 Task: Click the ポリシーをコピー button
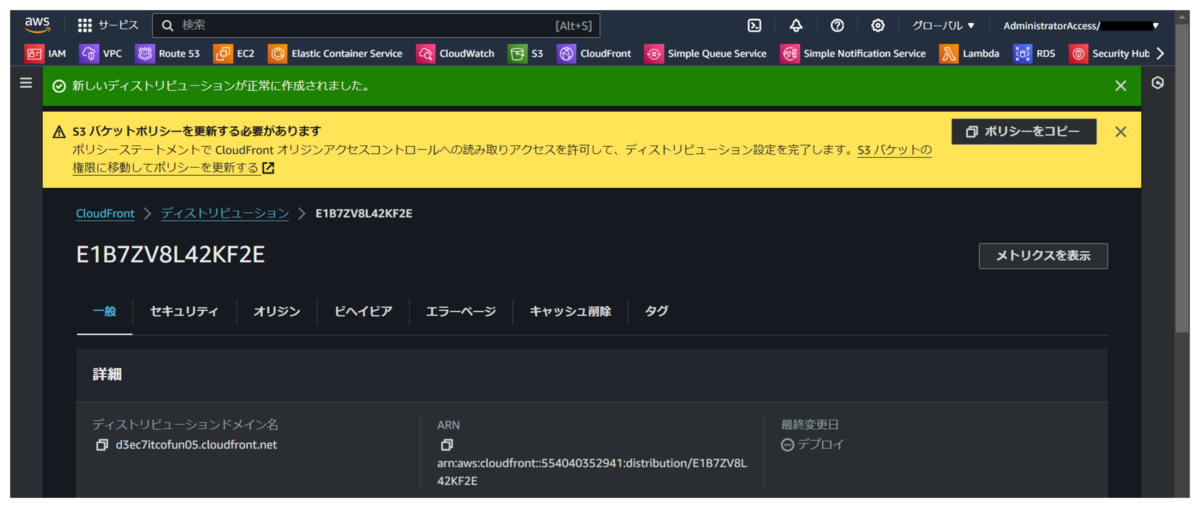[x=1023, y=132]
